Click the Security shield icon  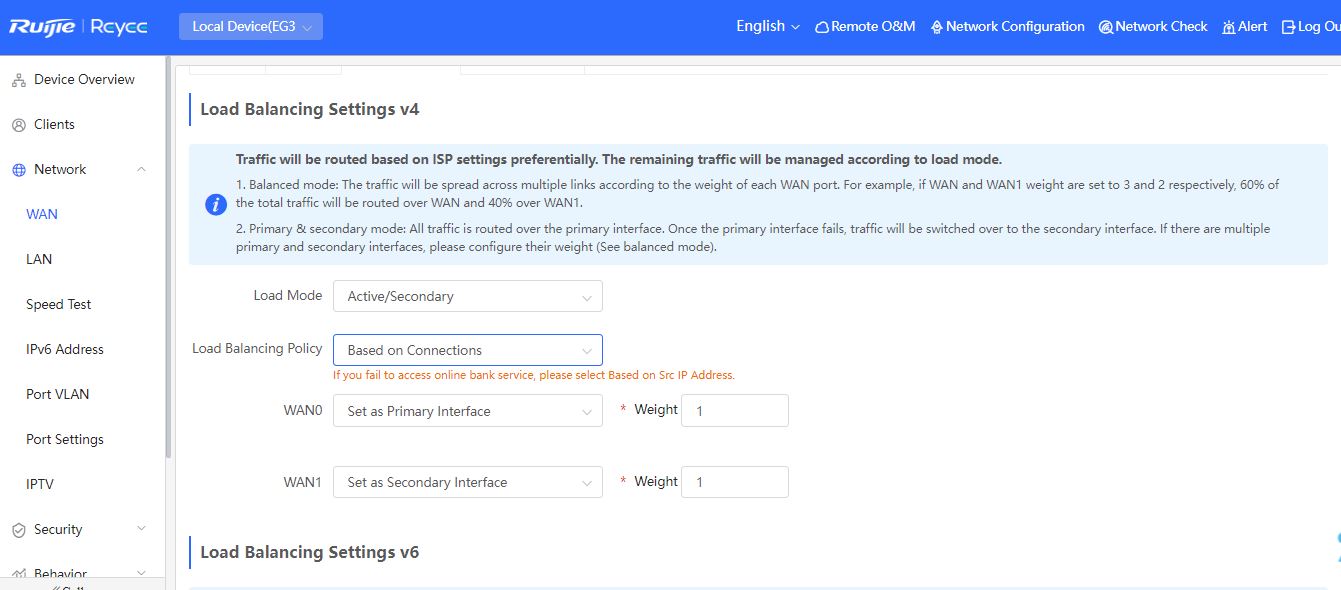[18, 530]
